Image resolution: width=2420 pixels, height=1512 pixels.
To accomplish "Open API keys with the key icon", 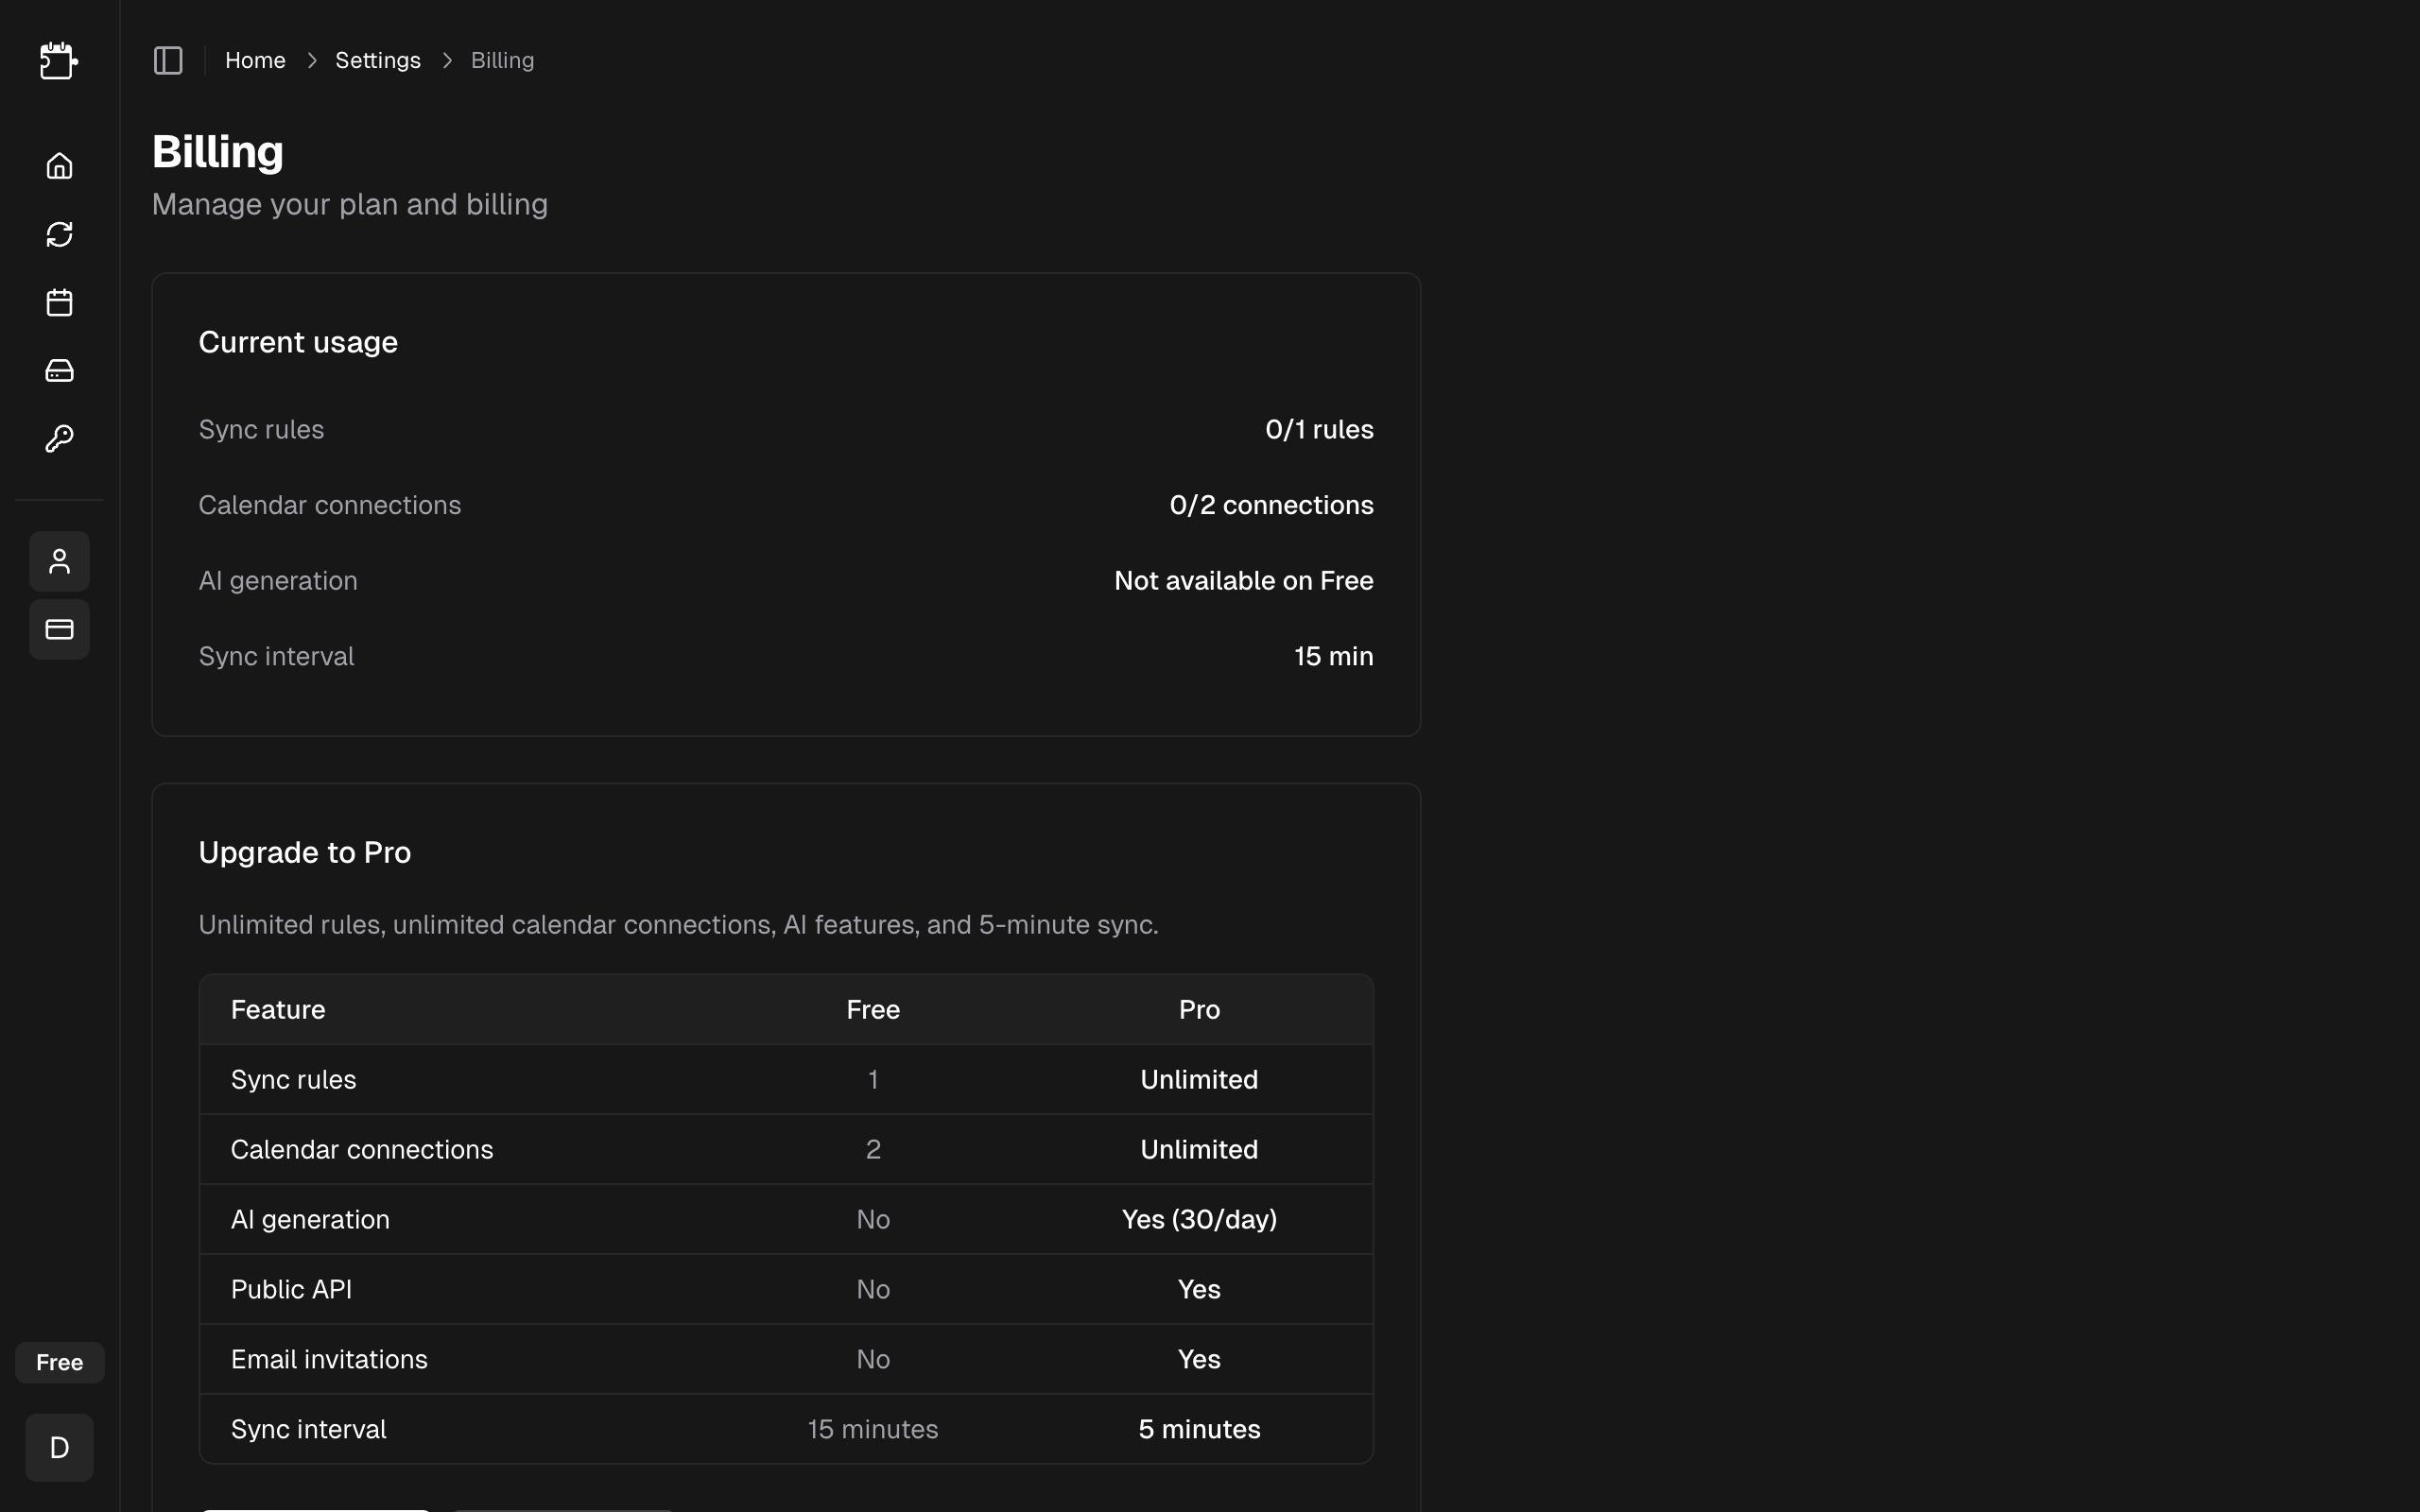I will [59, 438].
